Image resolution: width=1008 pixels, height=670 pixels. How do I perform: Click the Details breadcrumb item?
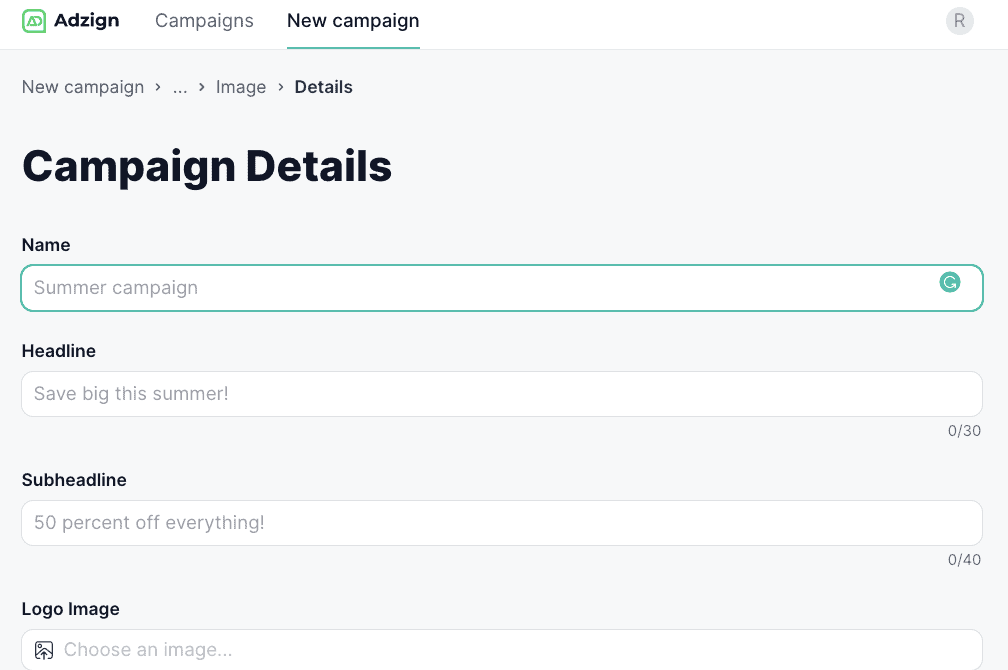click(323, 87)
